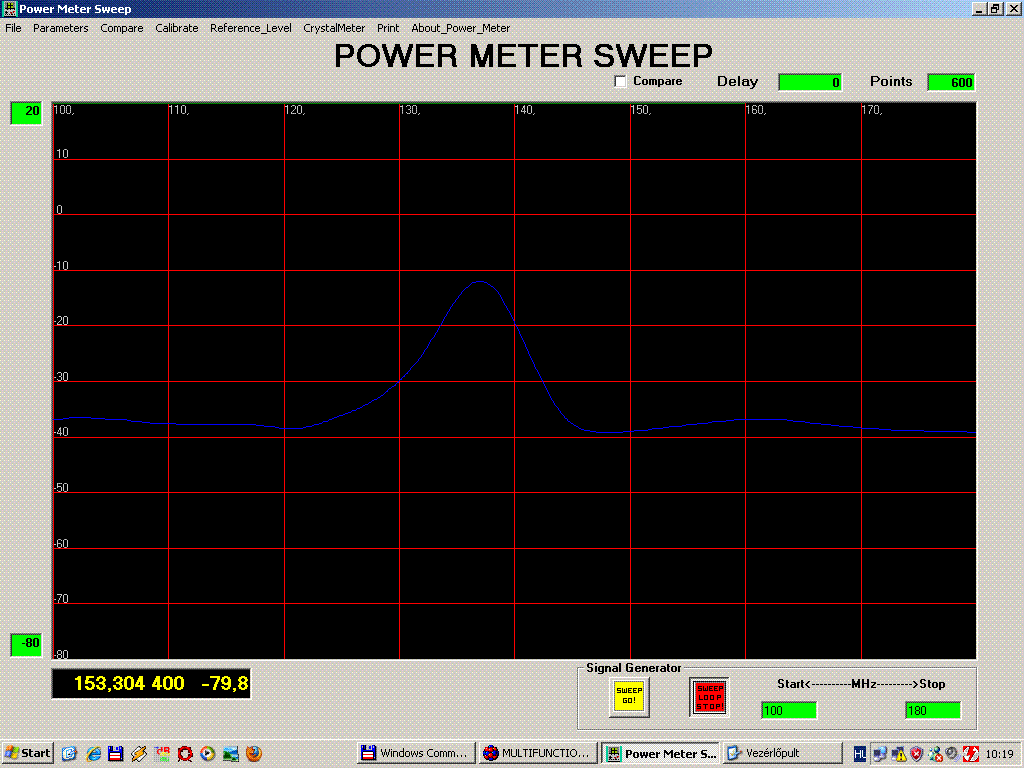Launch Show Desktop from quick launch
Image resolution: width=1024 pixels, height=768 pixels.
point(70,754)
